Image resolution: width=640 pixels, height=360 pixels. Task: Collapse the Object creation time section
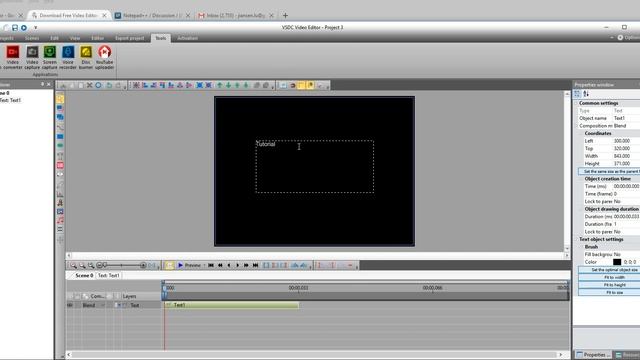(x=581, y=179)
